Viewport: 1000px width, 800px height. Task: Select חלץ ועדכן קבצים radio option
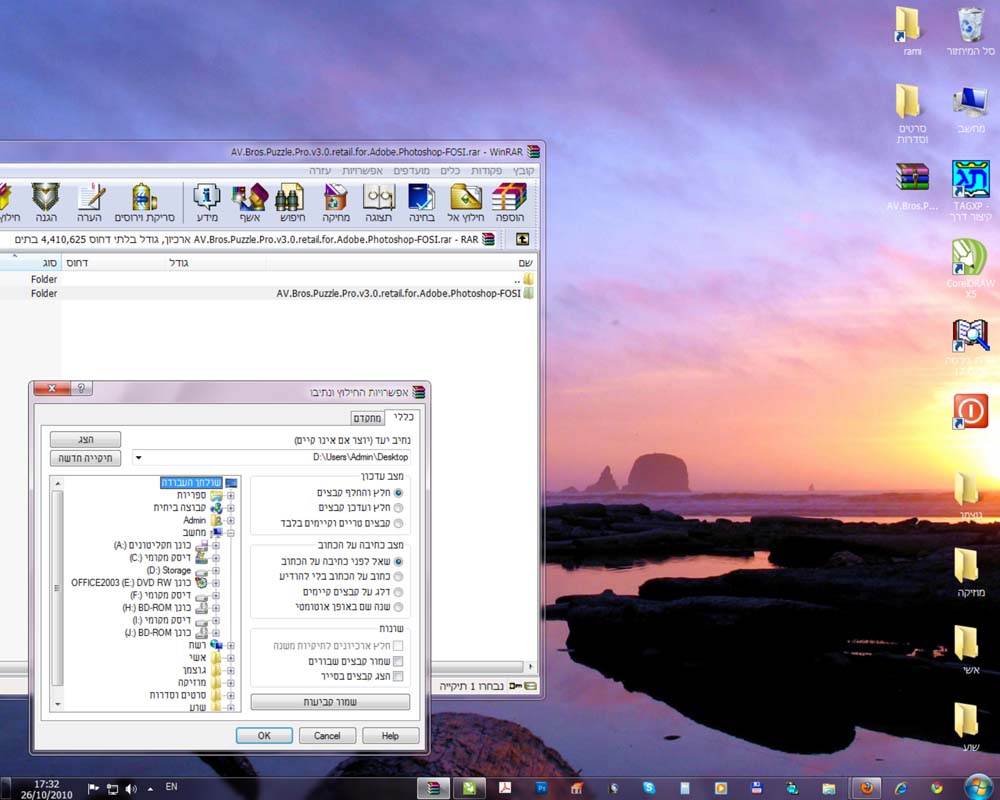point(399,508)
